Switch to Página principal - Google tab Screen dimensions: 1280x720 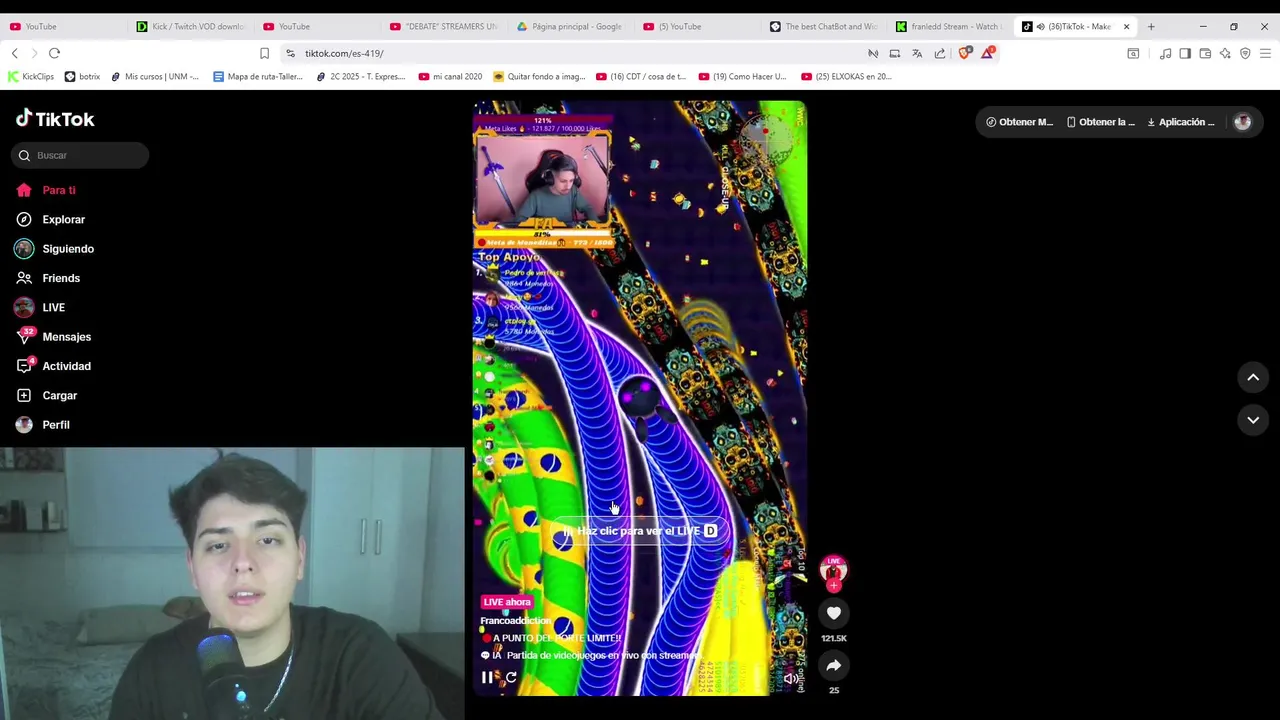point(570,26)
